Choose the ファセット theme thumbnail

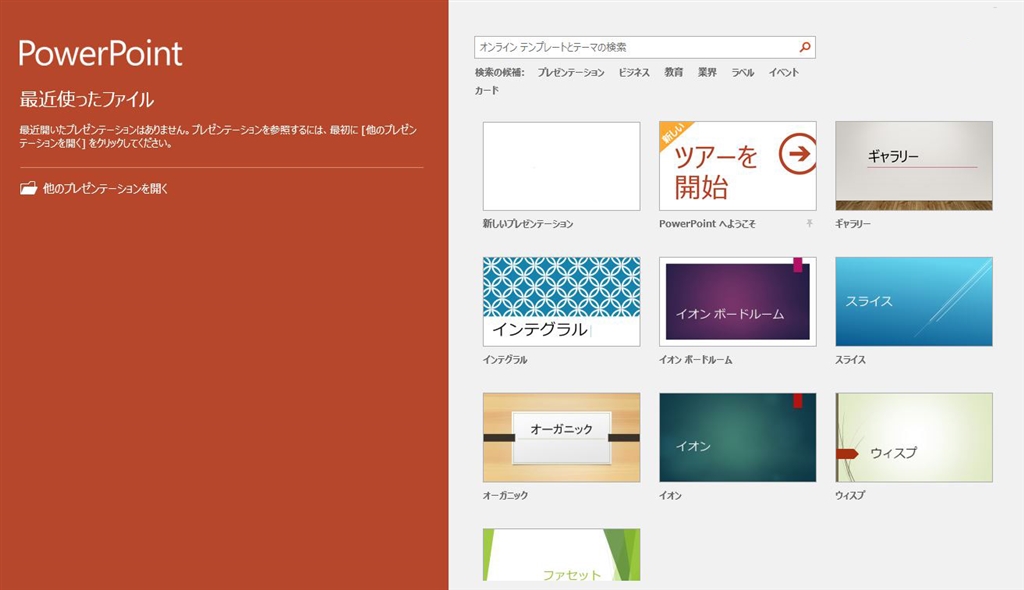pyautogui.click(x=562, y=555)
